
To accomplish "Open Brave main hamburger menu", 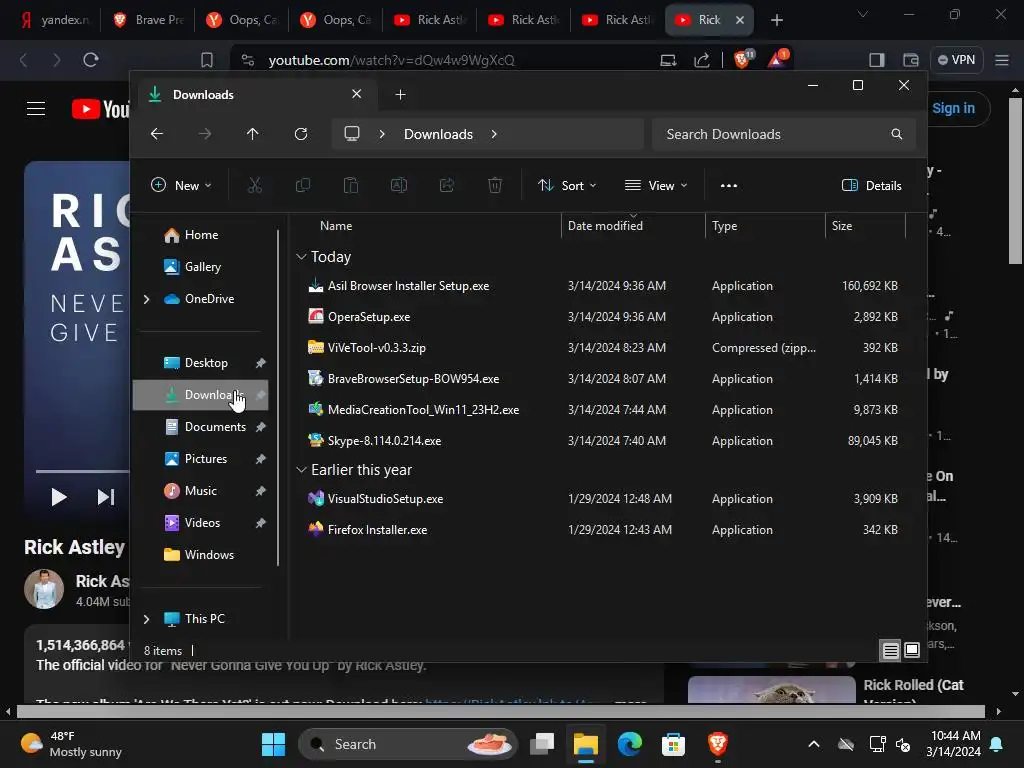I will coord(1002,60).
